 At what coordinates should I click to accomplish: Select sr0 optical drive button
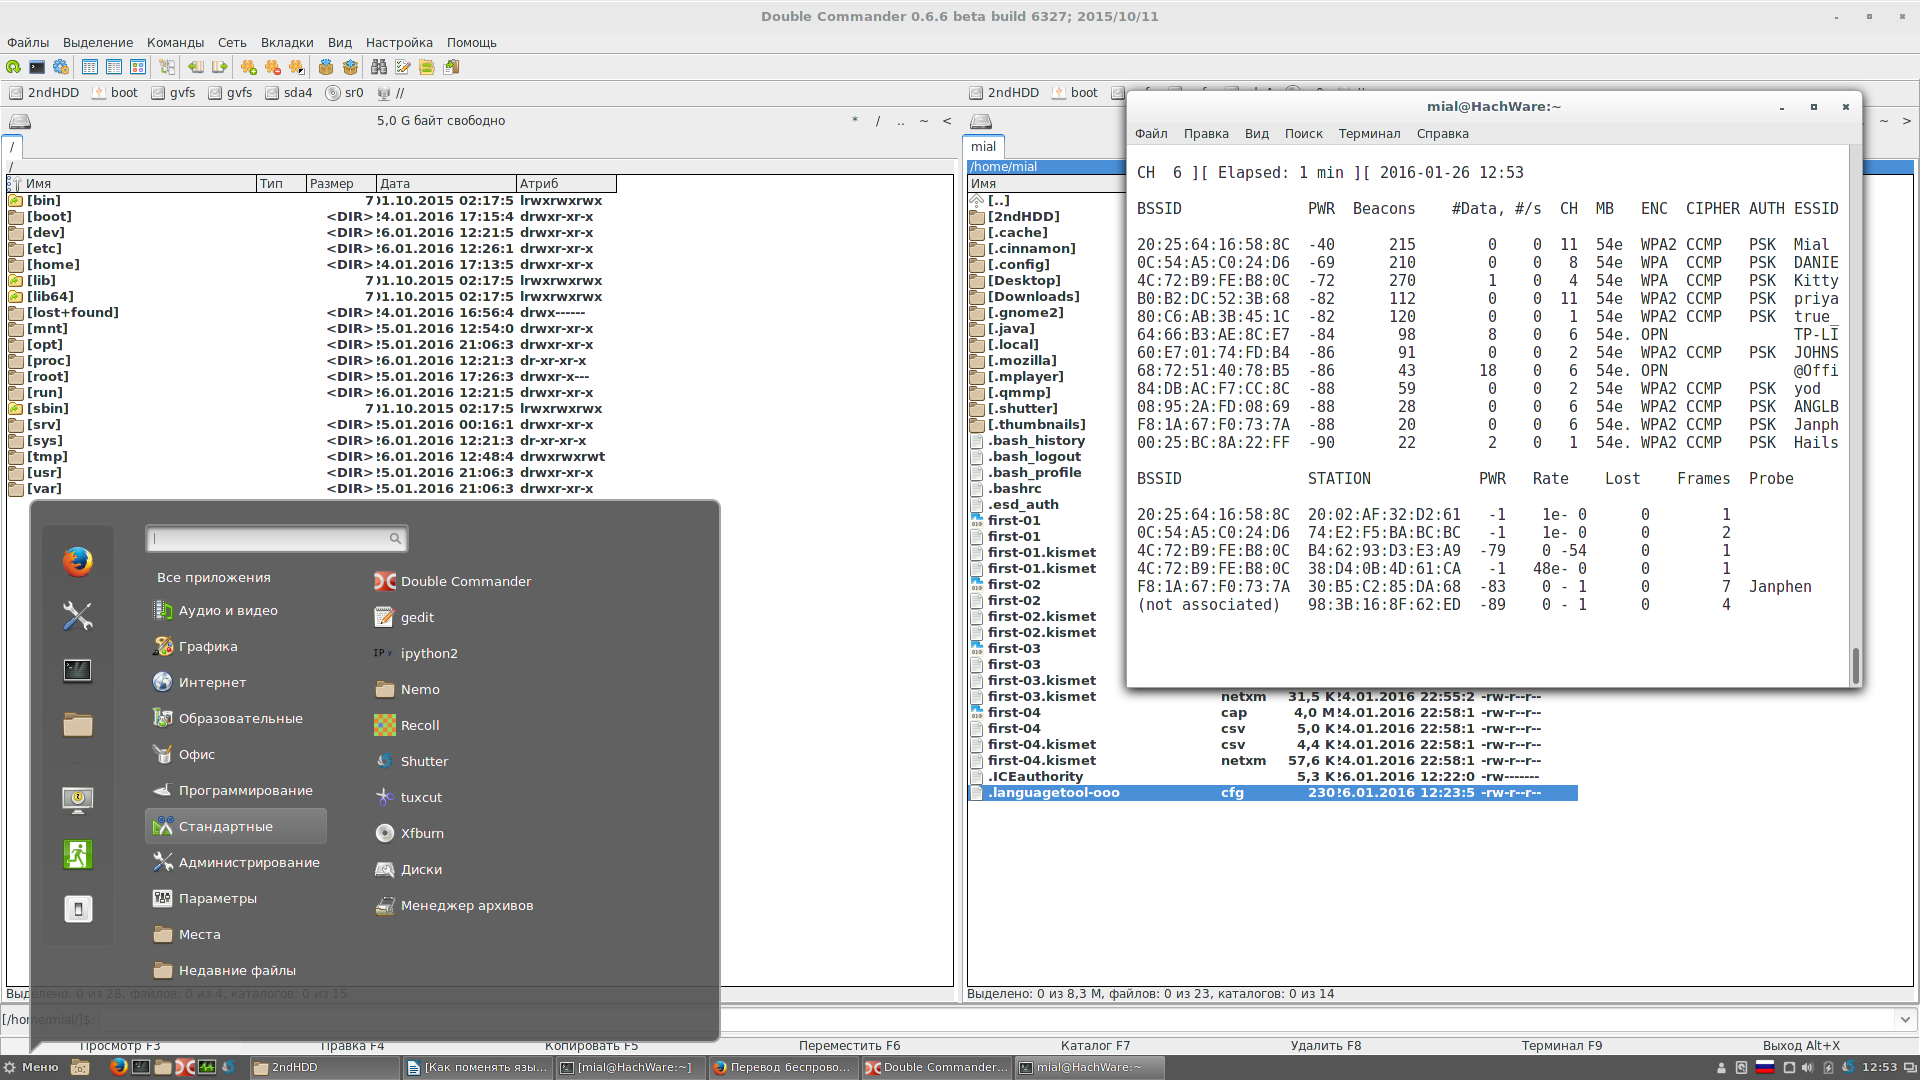(345, 93)
